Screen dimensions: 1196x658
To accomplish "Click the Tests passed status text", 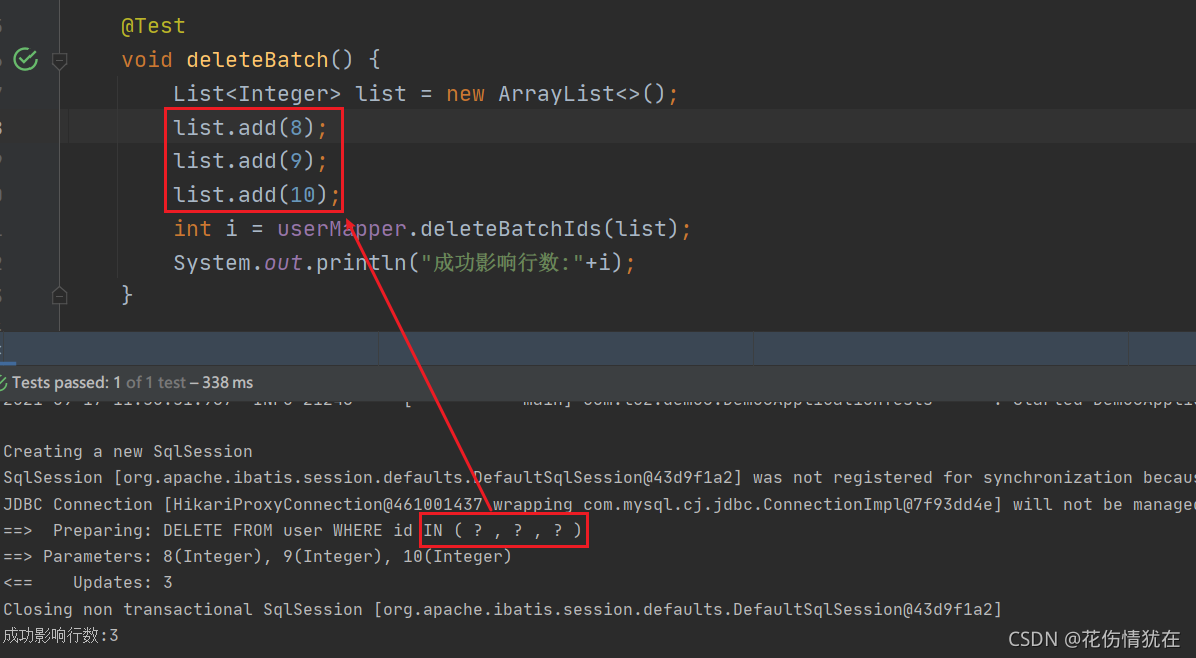I will tap(133, 383).
